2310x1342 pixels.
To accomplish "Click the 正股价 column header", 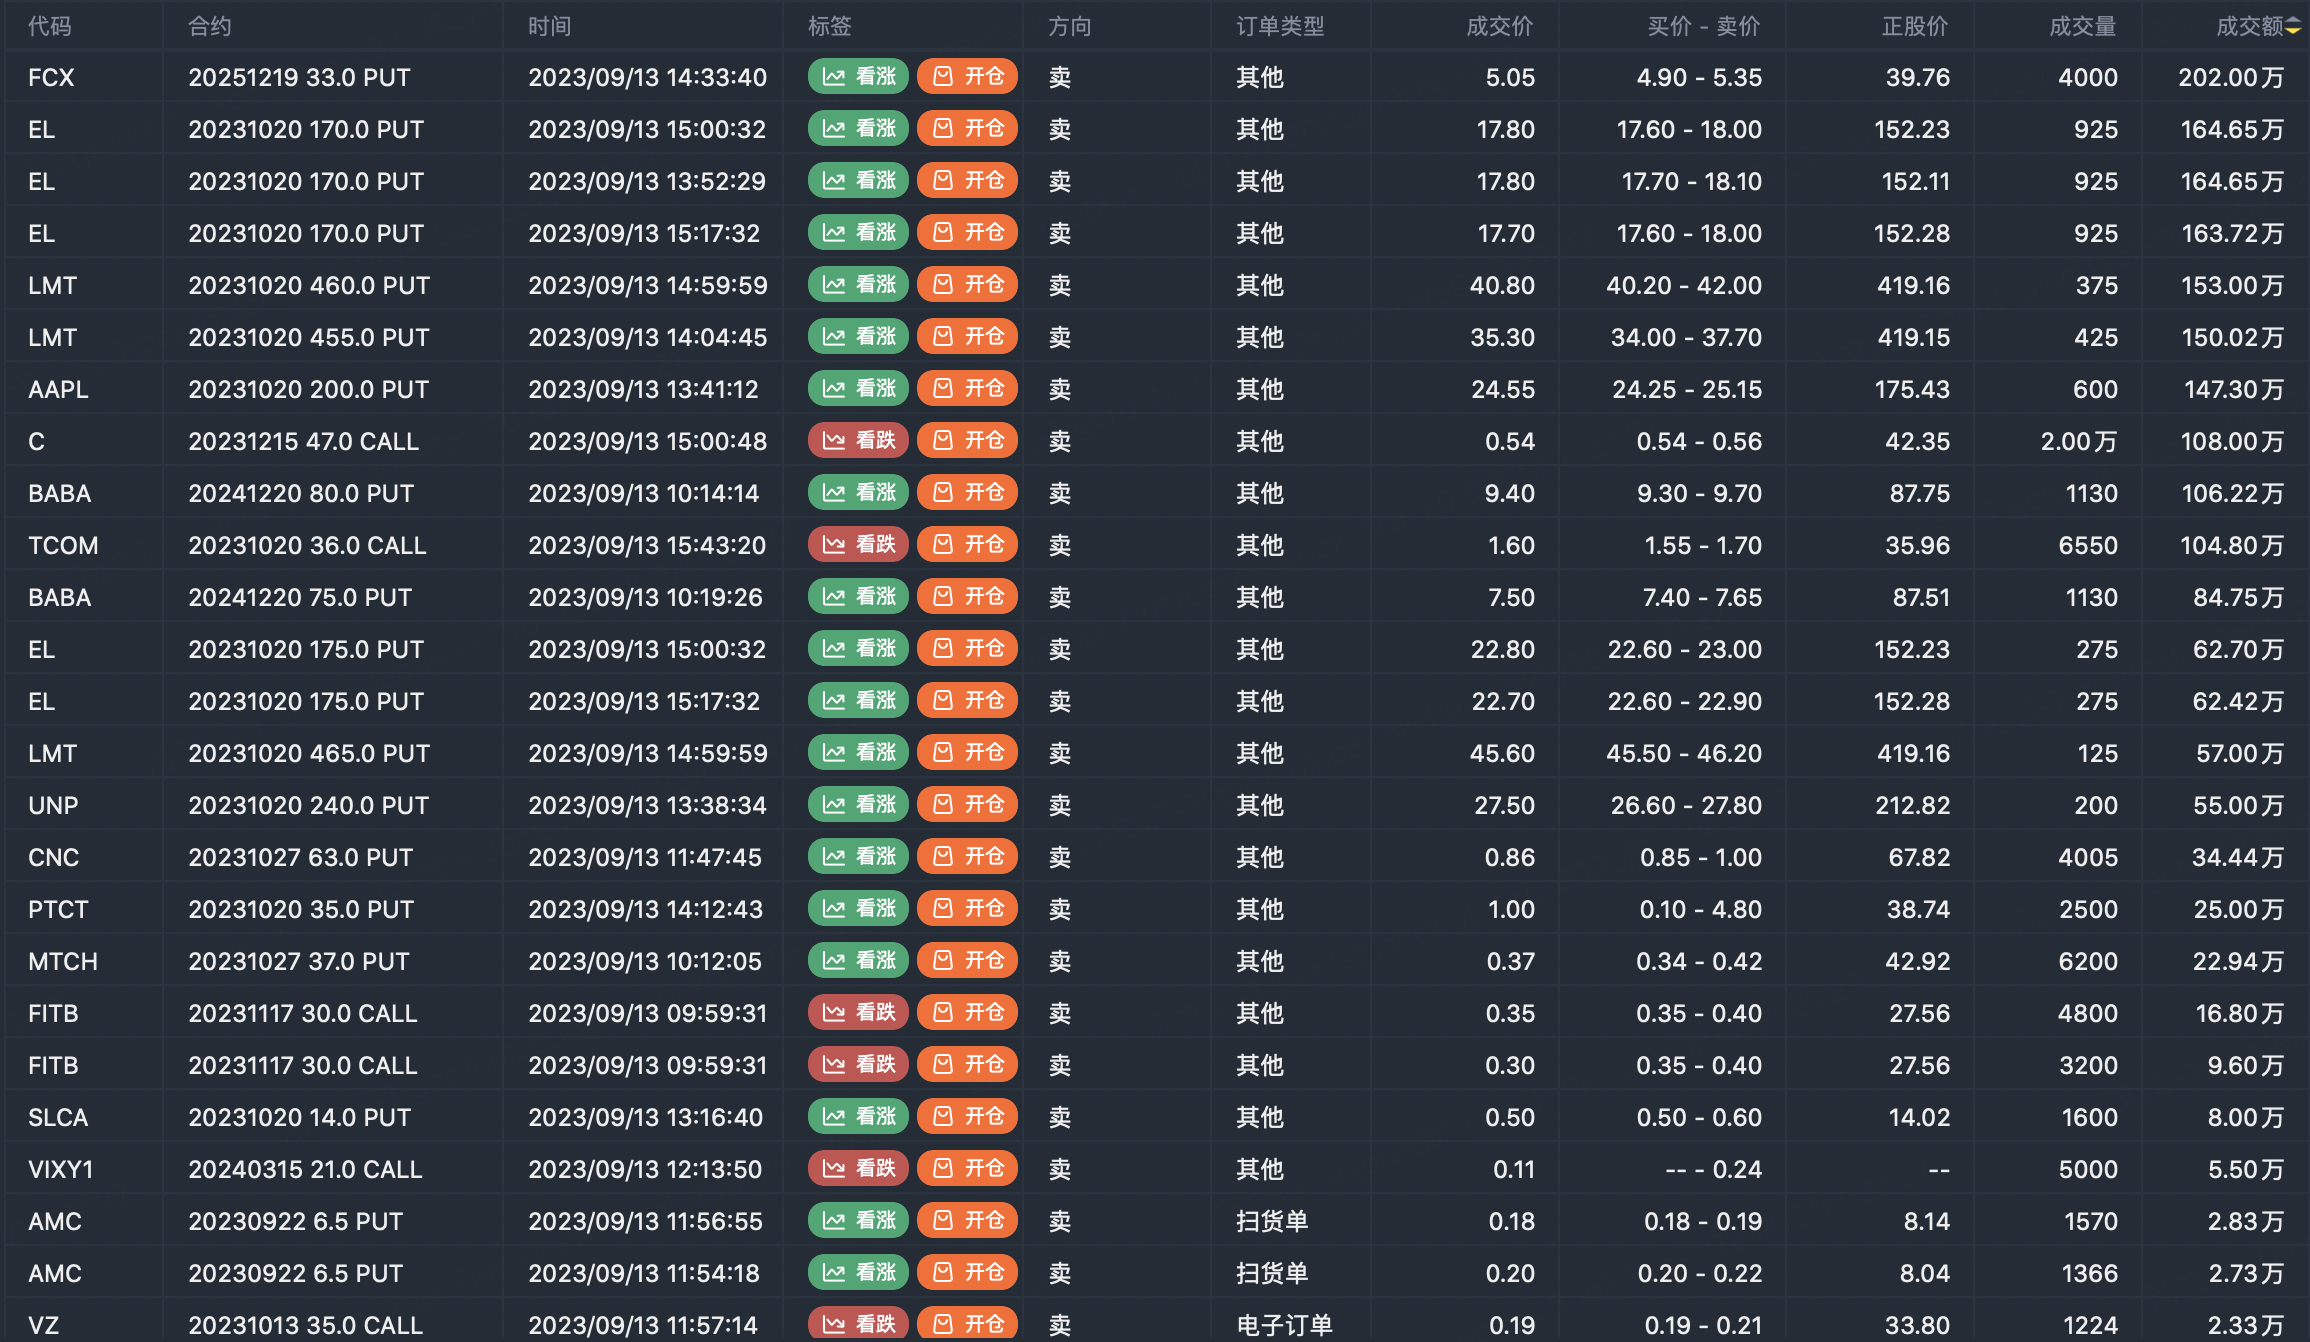I will click(x=1914, y=27).
